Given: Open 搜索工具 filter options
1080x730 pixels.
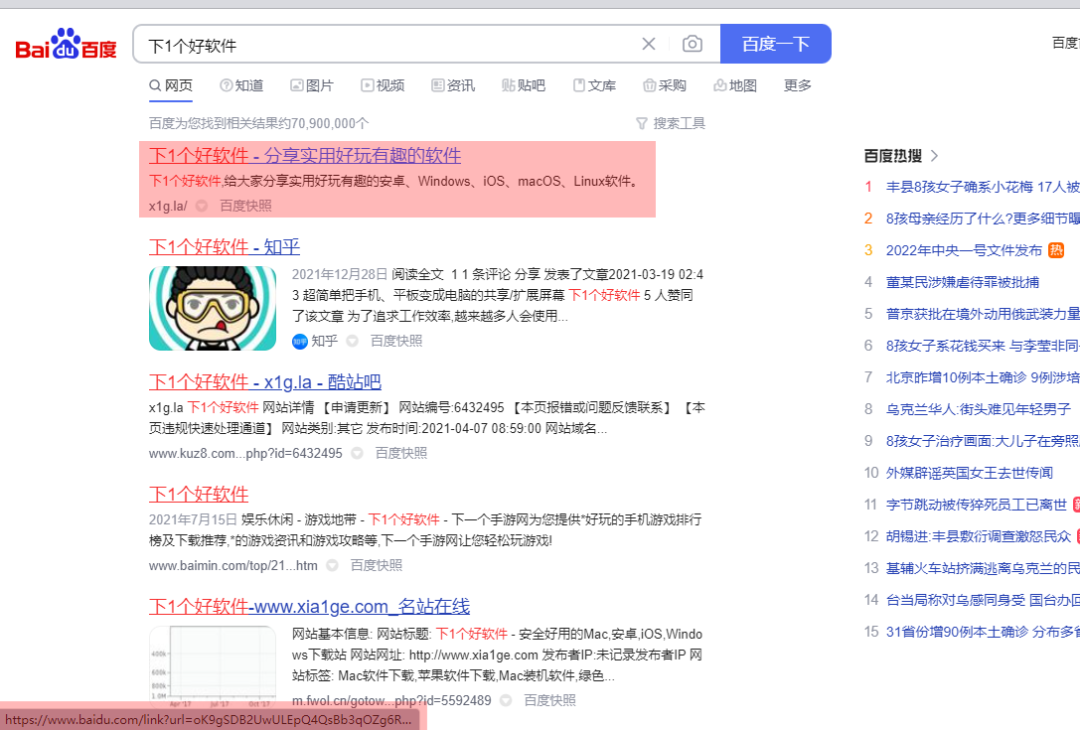Looking at the screenshot, I should tap(670, 123).
